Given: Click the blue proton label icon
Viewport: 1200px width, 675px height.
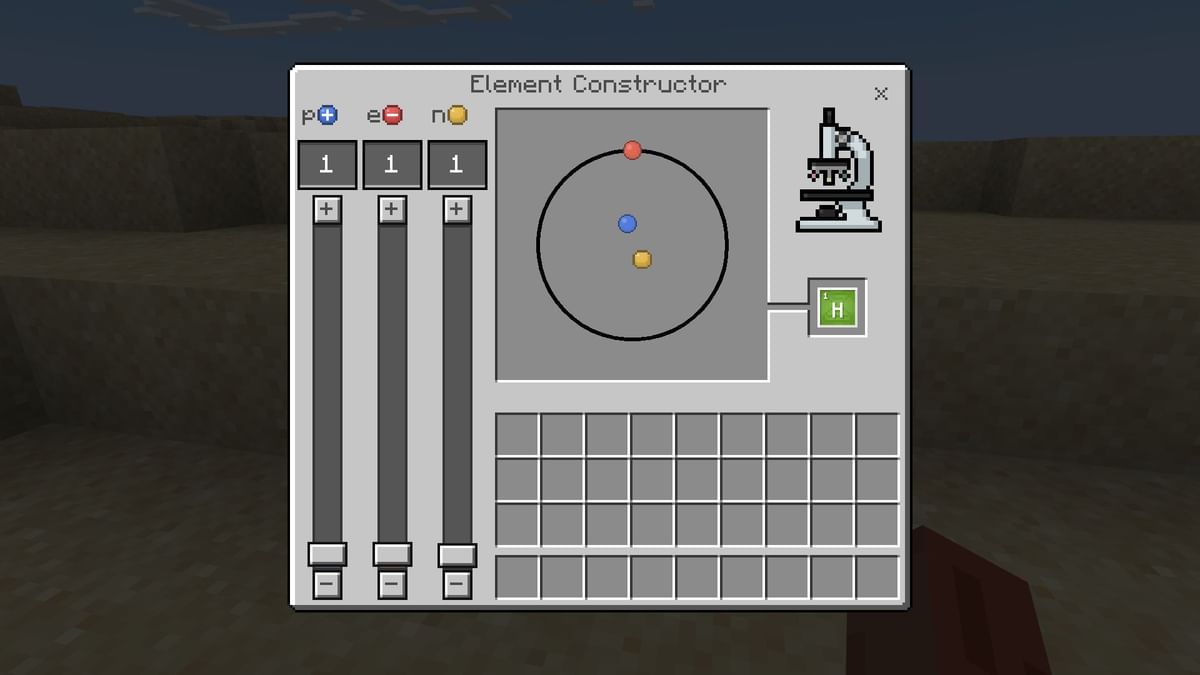Looking at the screenshot, I should pyautogui.click(x=327, y=116).
